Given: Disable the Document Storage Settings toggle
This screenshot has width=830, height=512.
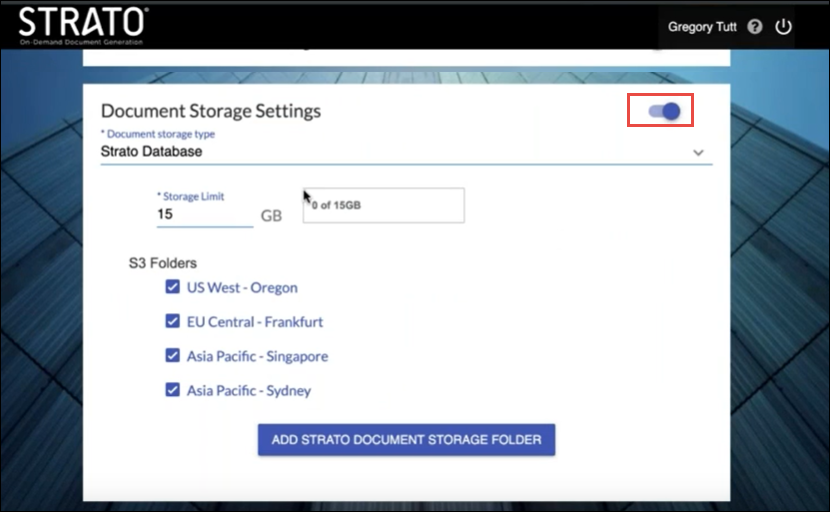Looking at the screenshot, I should click(664, 111).
